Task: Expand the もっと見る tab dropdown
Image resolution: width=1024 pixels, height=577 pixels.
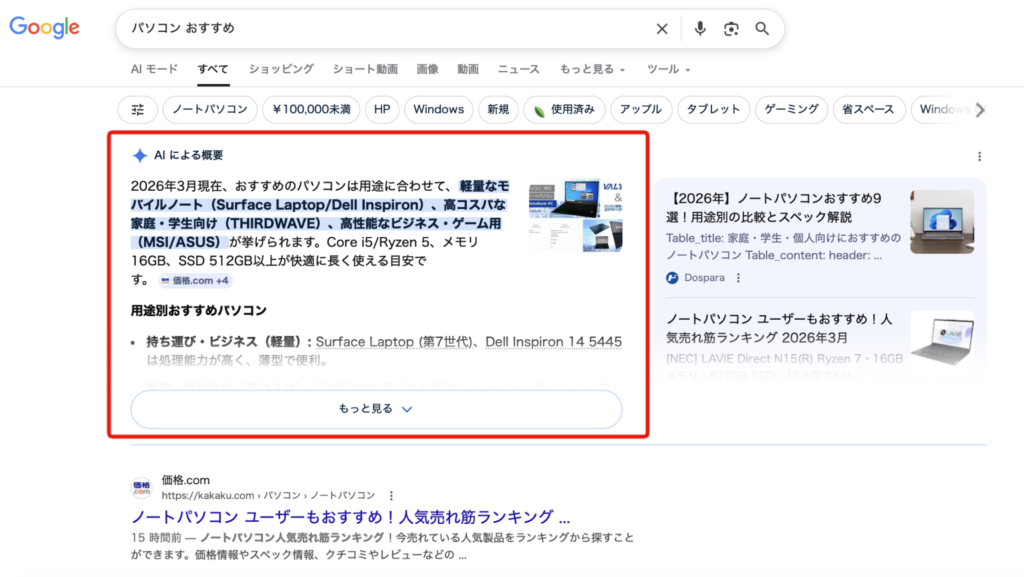Action: (592, 69)
